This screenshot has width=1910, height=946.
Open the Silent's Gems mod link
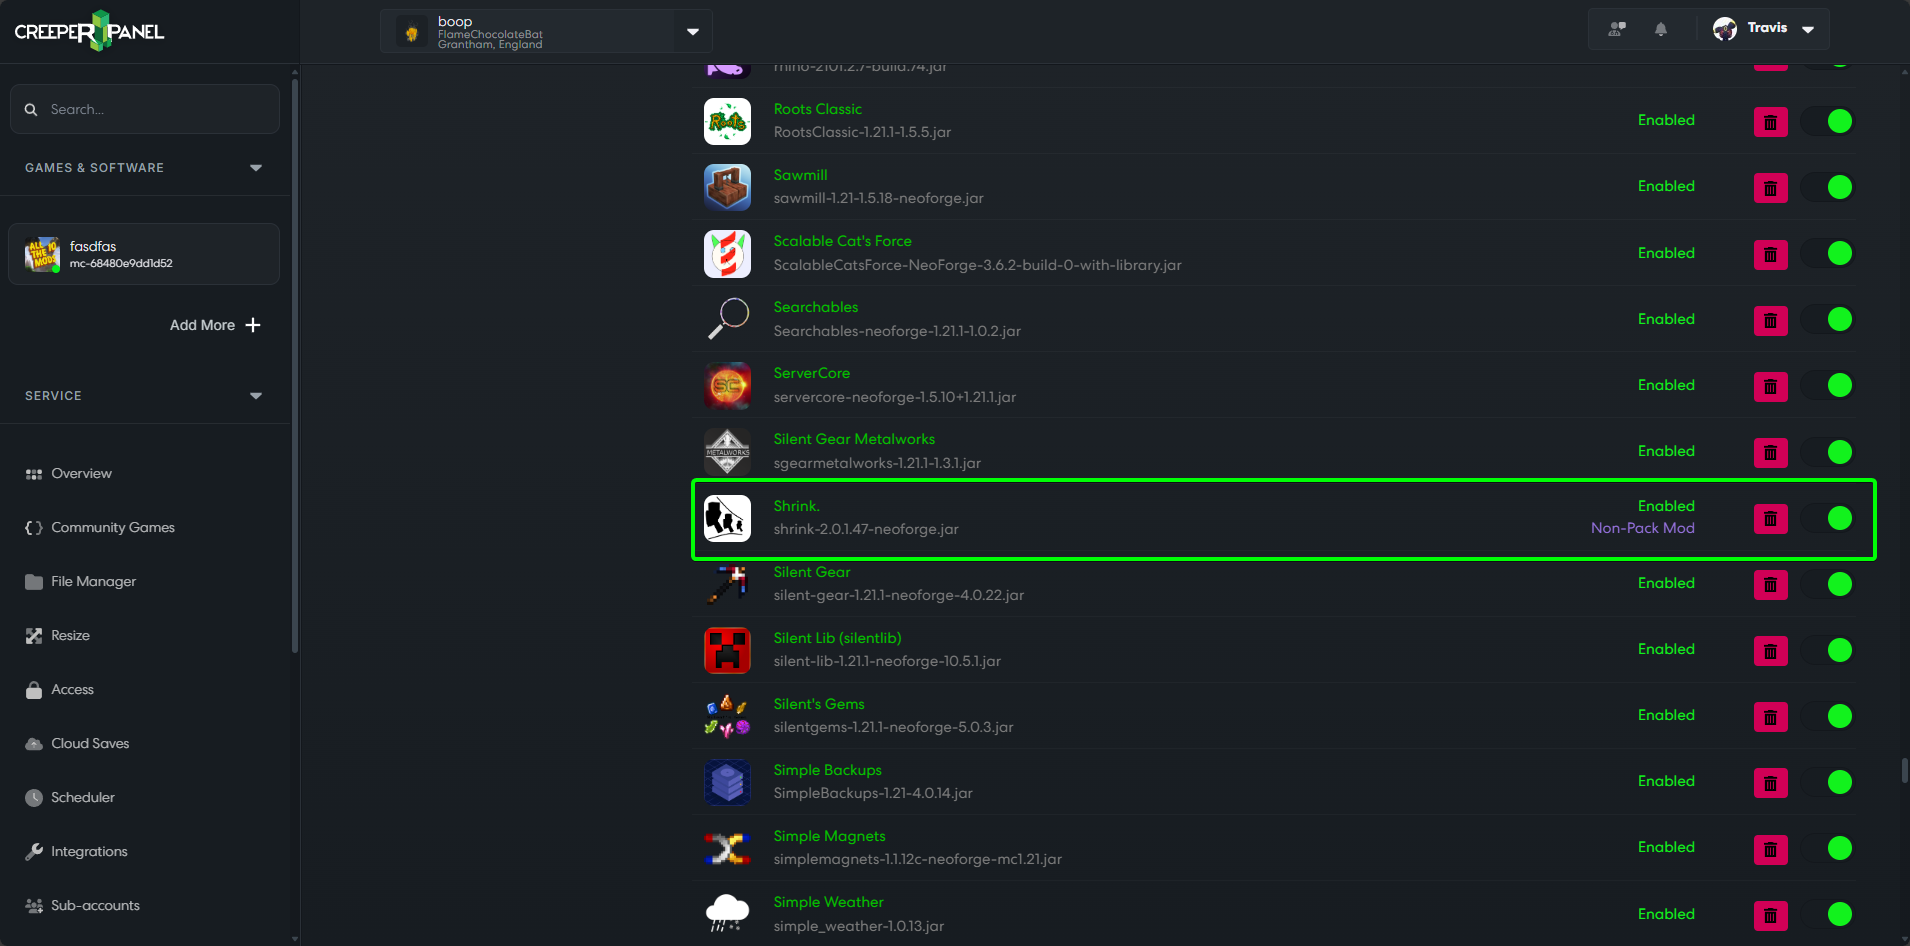pos(819,704)
